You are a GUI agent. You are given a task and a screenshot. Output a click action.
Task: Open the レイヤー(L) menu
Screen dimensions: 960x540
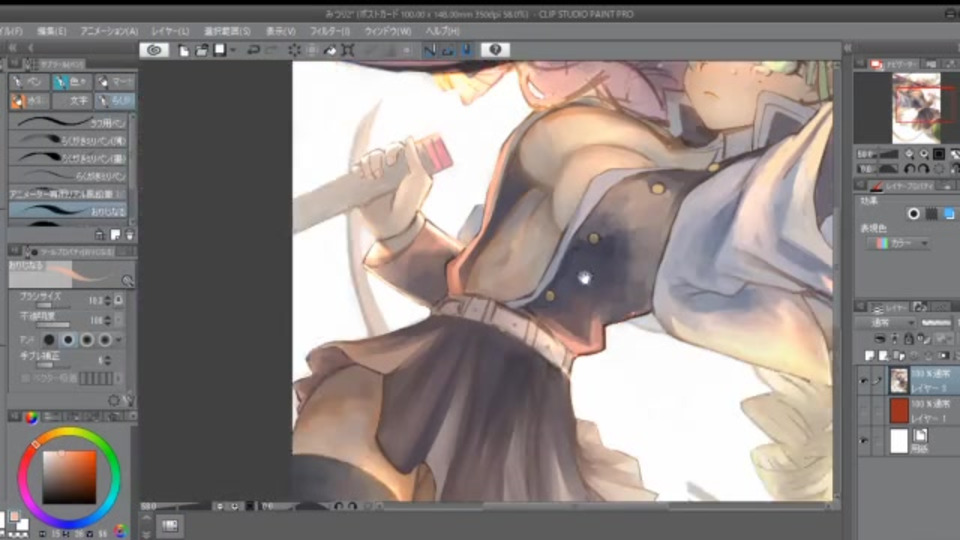[x=170, y=31]
